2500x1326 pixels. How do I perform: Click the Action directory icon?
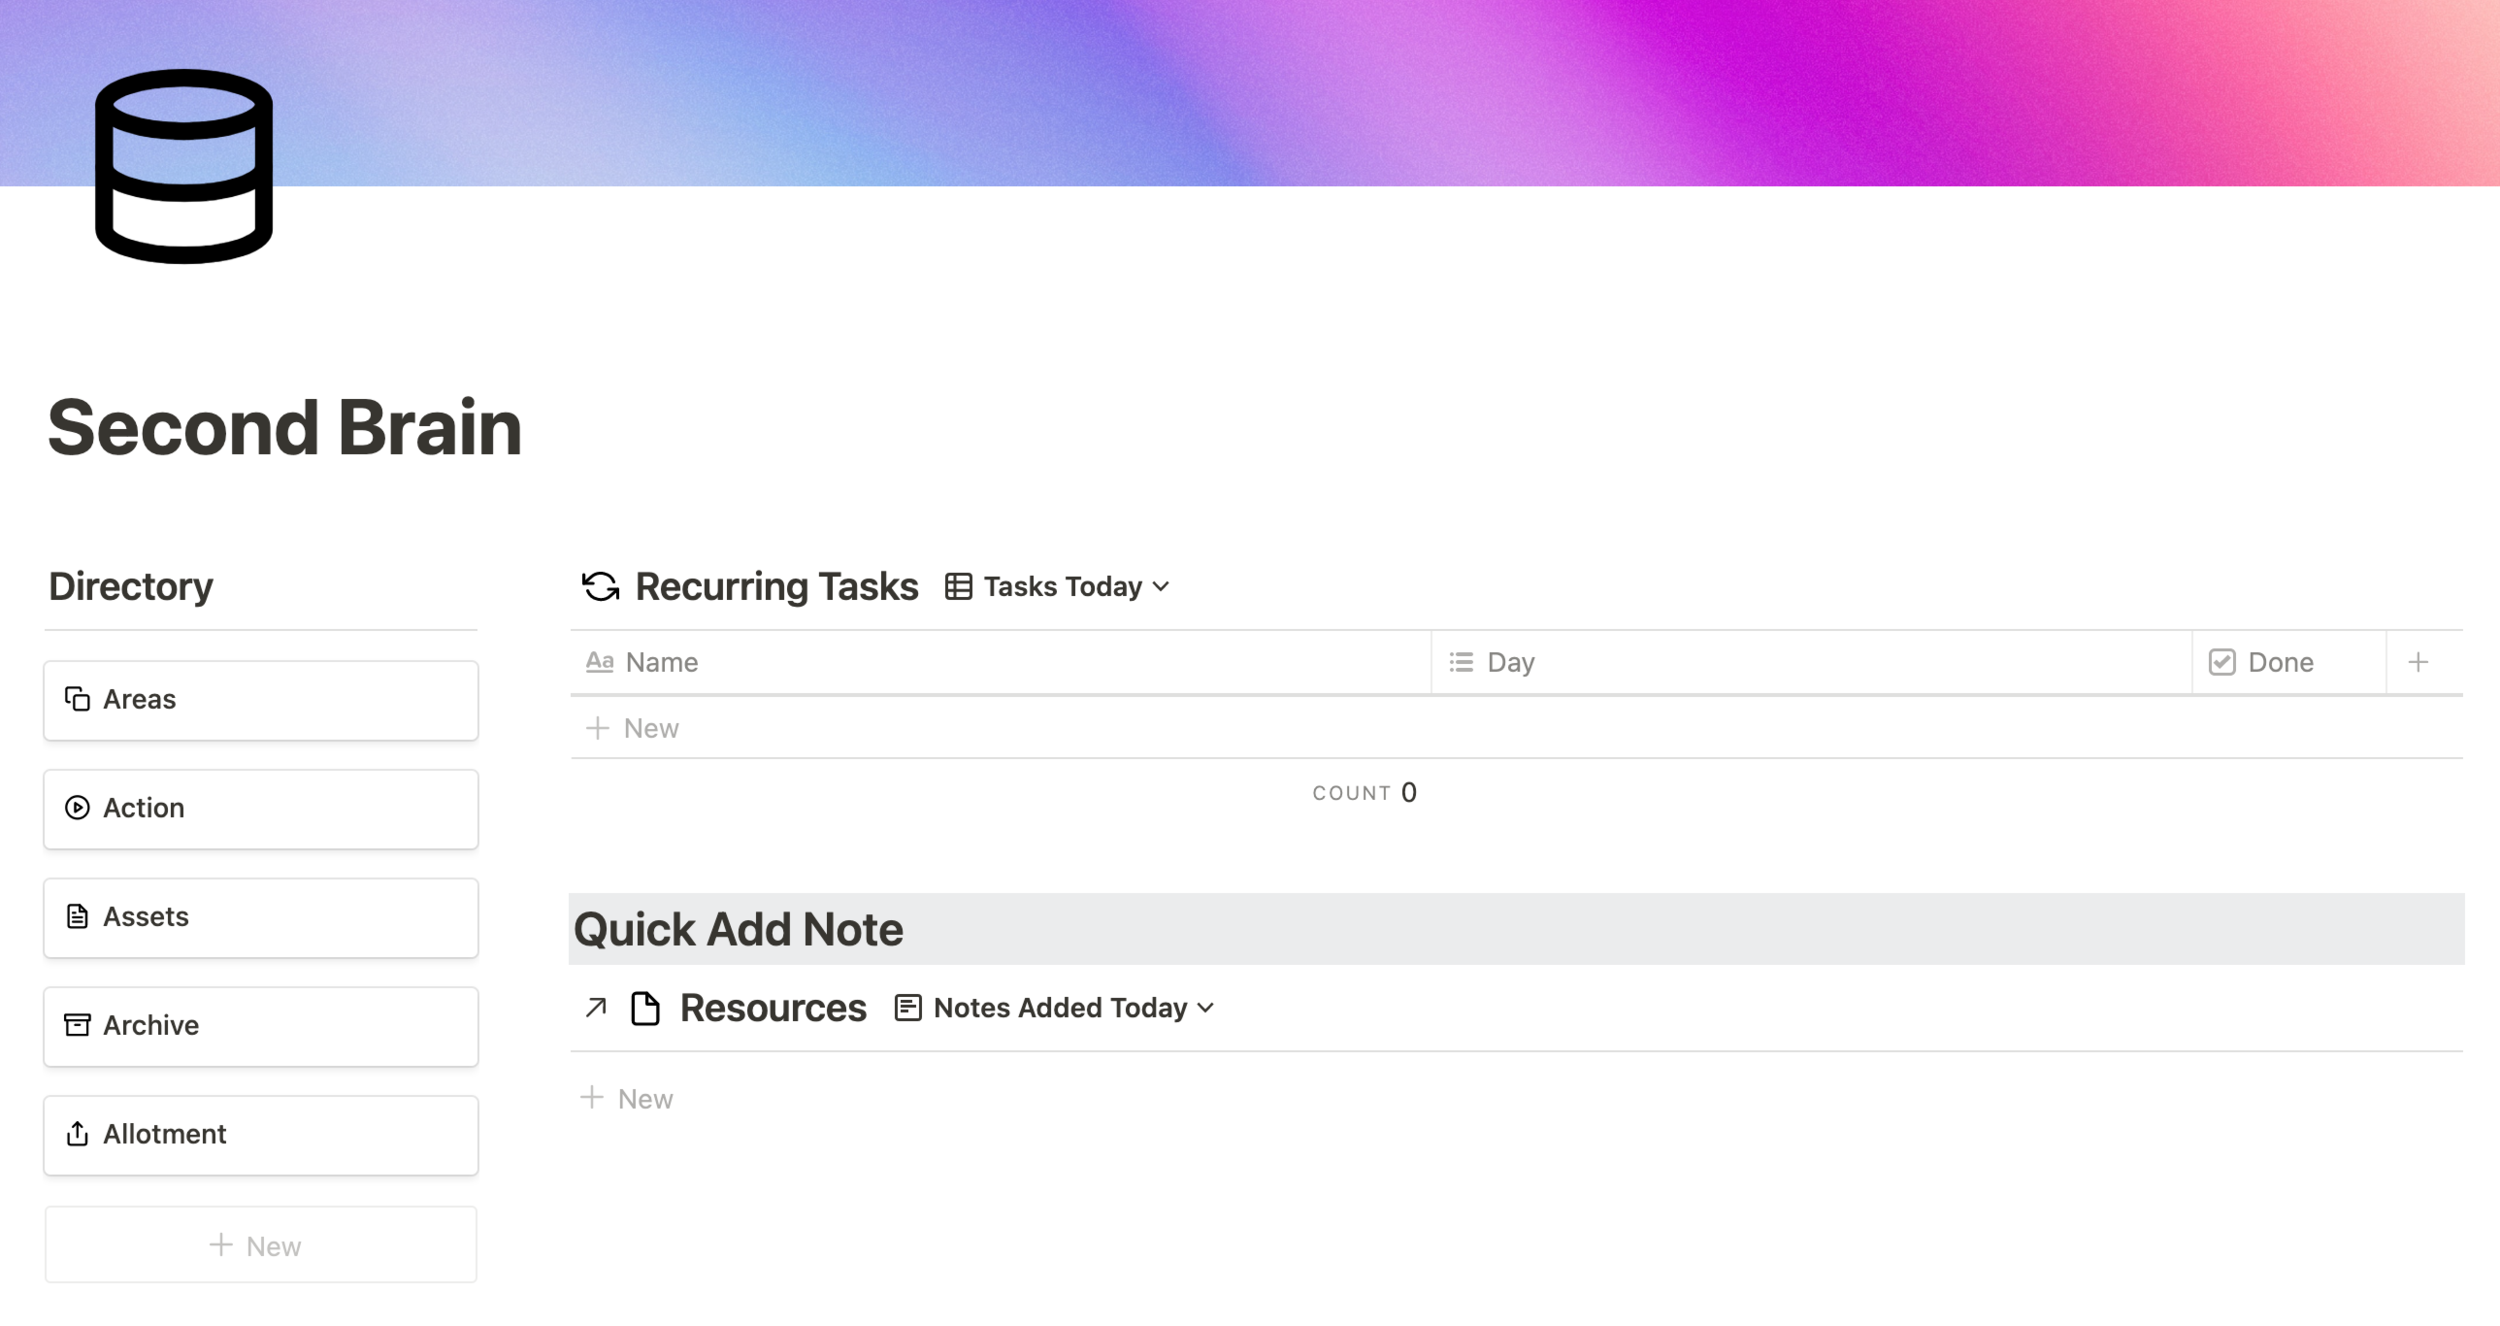76,807
